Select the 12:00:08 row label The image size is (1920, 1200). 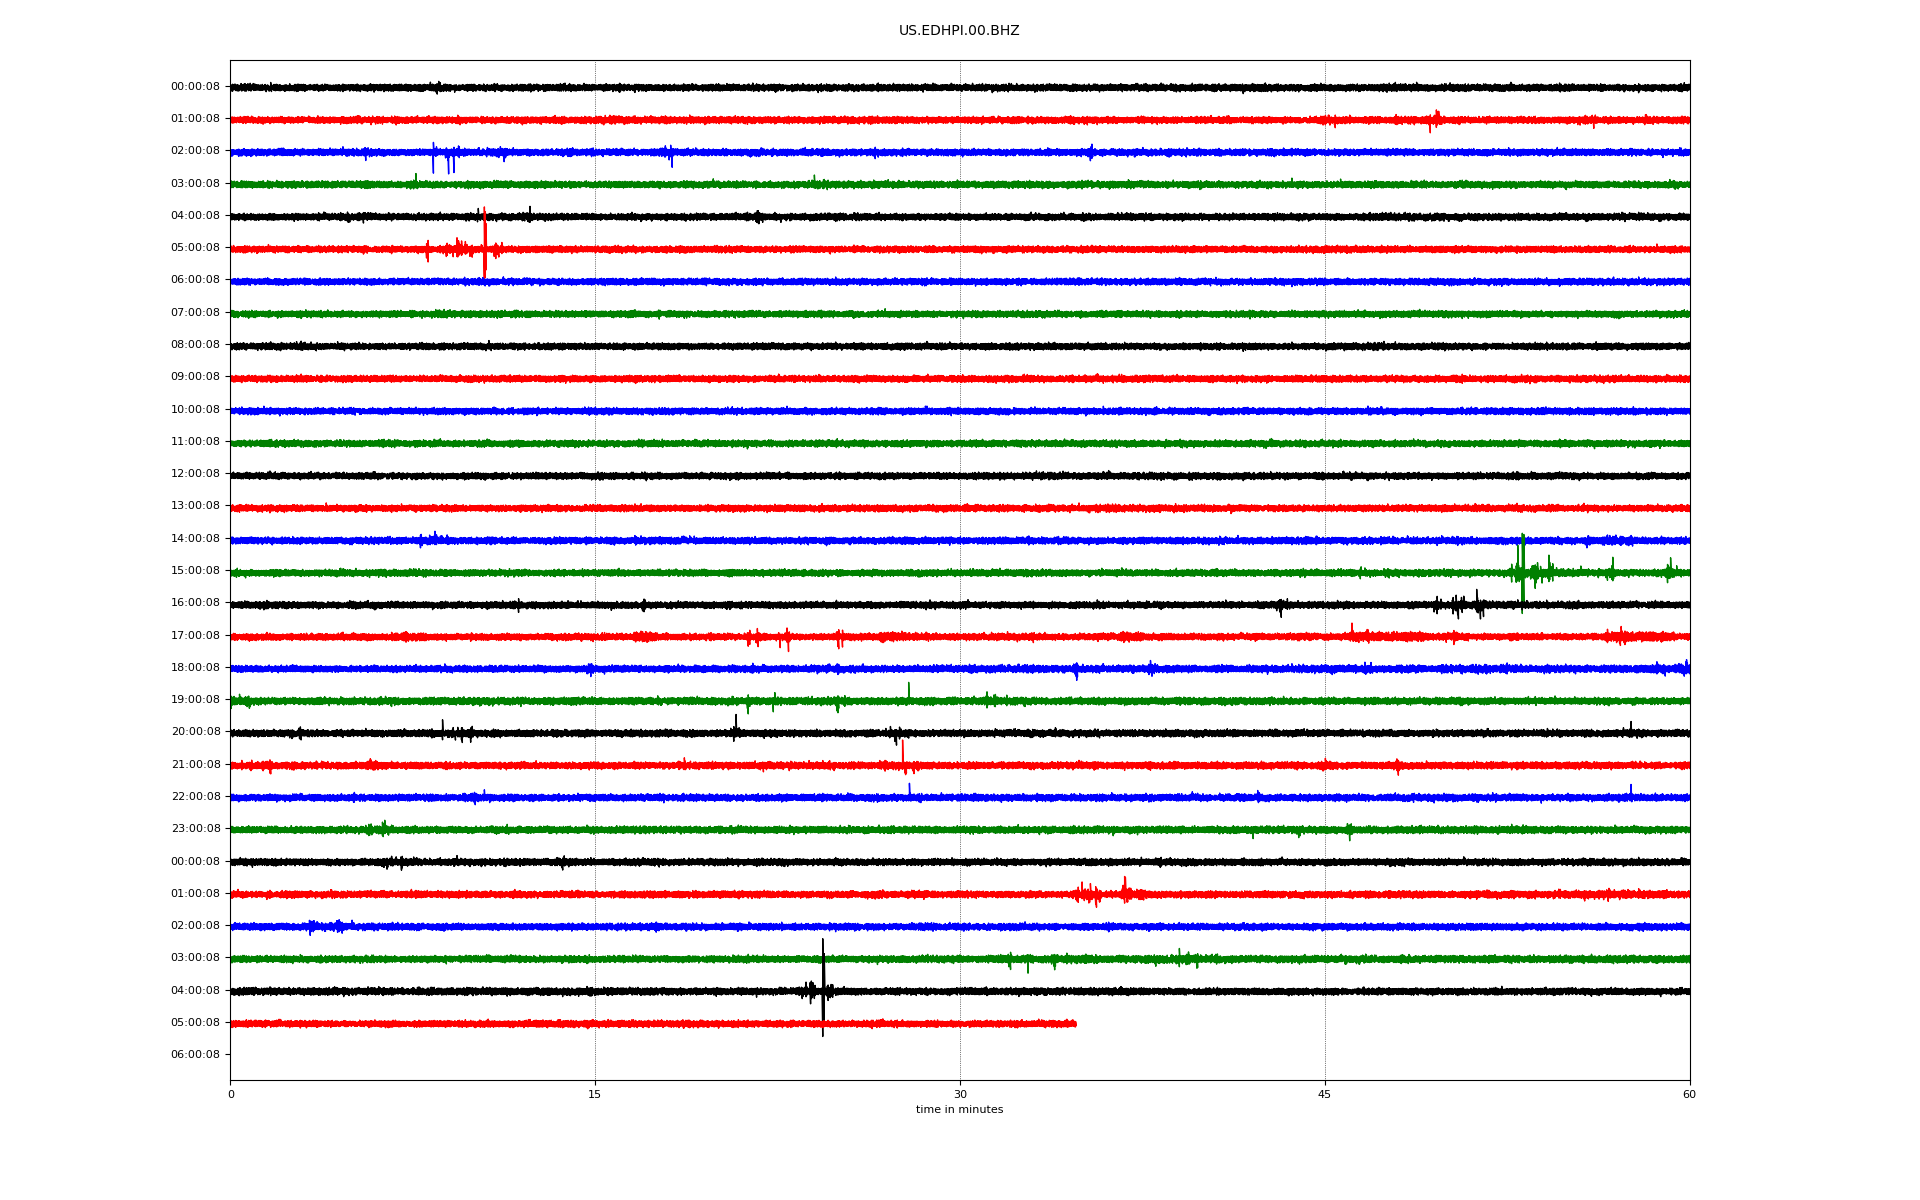[195, 474]
